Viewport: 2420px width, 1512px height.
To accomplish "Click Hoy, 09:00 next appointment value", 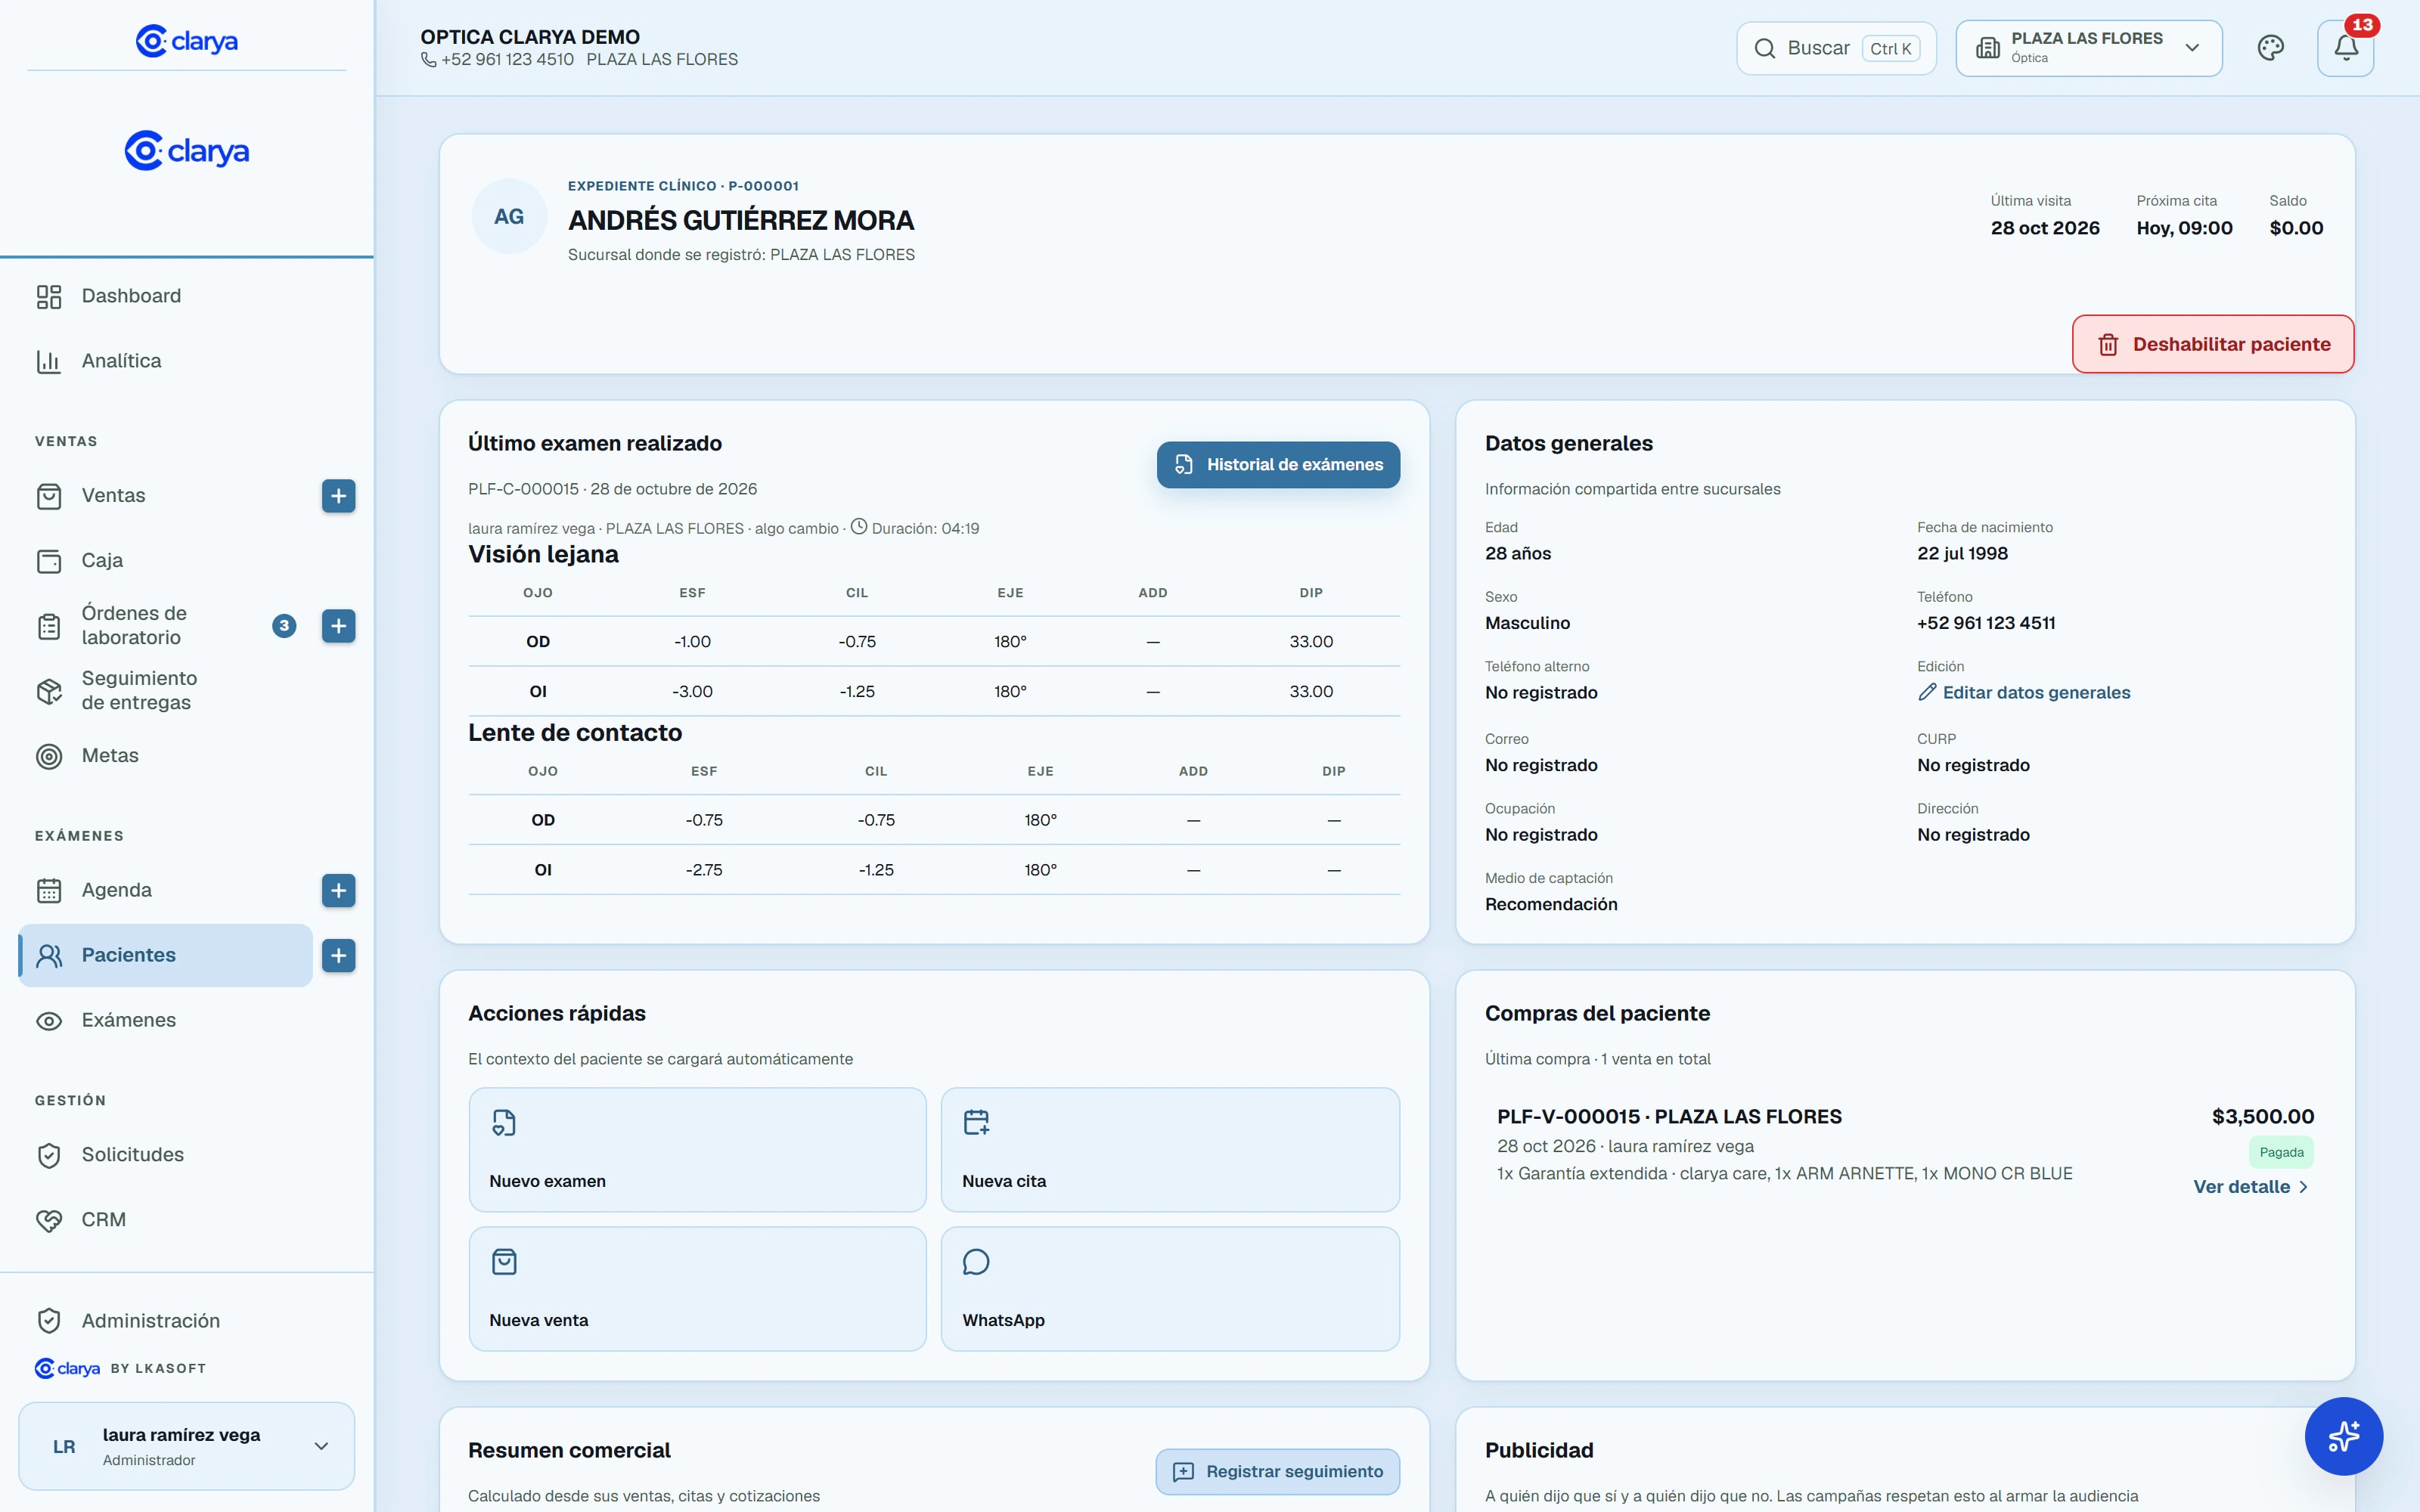I will [2184, 228].
